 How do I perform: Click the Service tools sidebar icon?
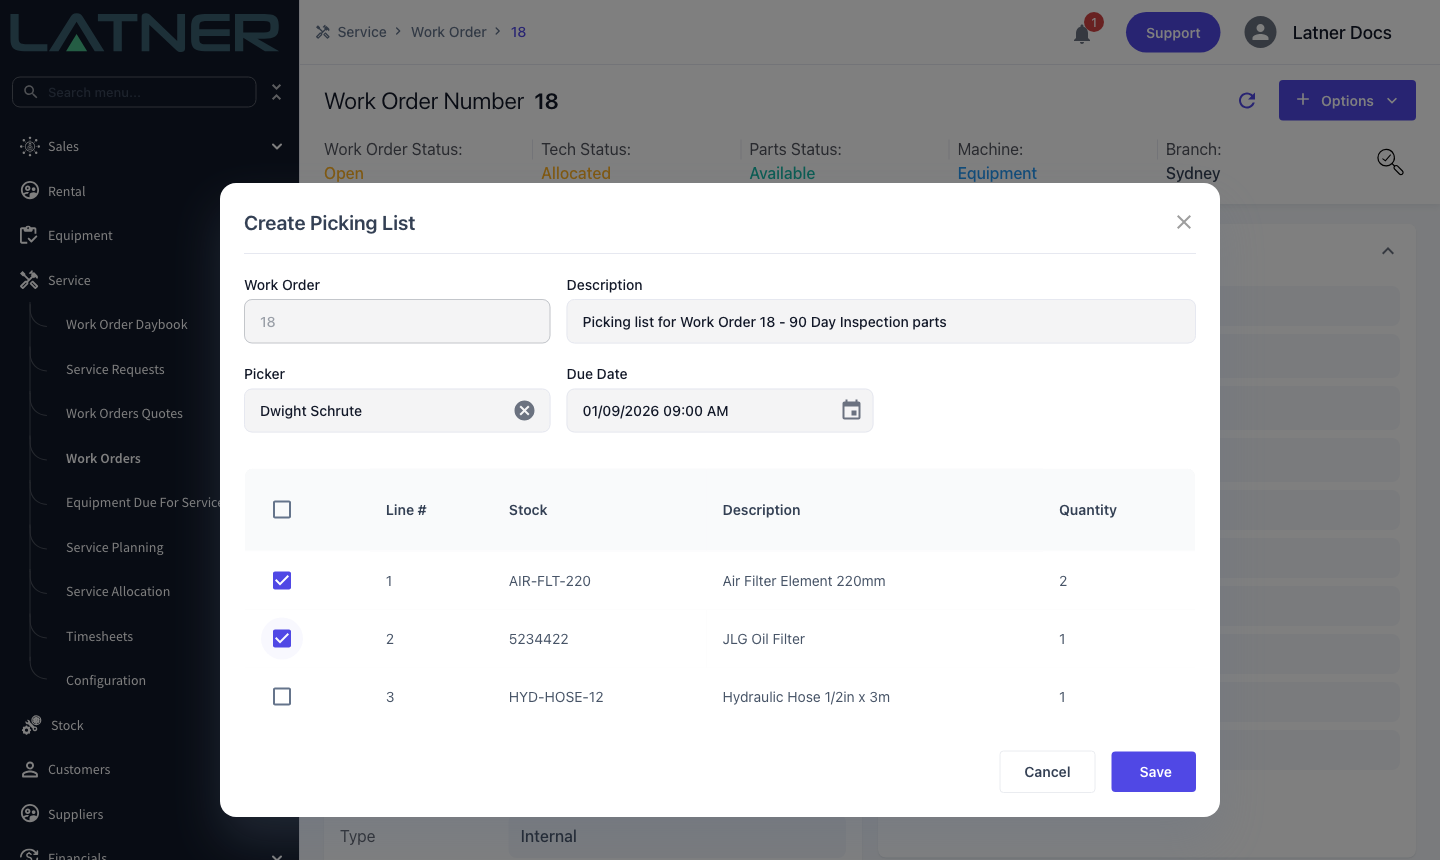(29, 280)
